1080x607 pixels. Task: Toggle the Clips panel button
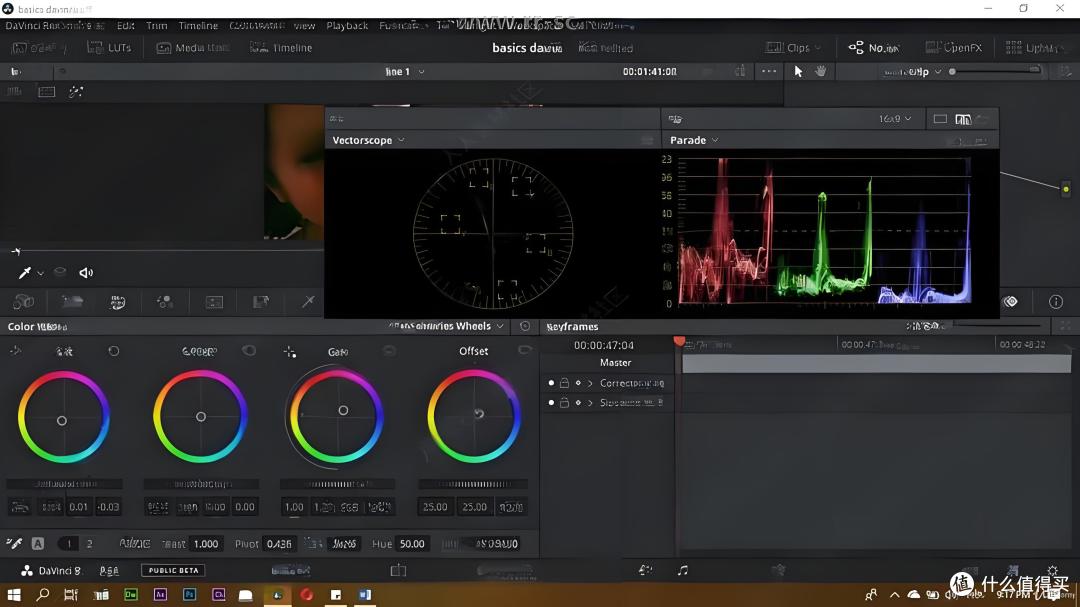(x=793, y=48)
